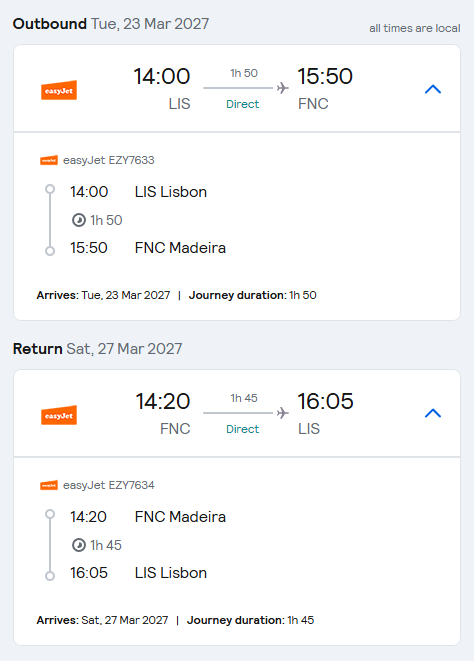Screen dimensions: 474x661
Task: Click the clock icon next to 1h 50
Action: (79, 220)
